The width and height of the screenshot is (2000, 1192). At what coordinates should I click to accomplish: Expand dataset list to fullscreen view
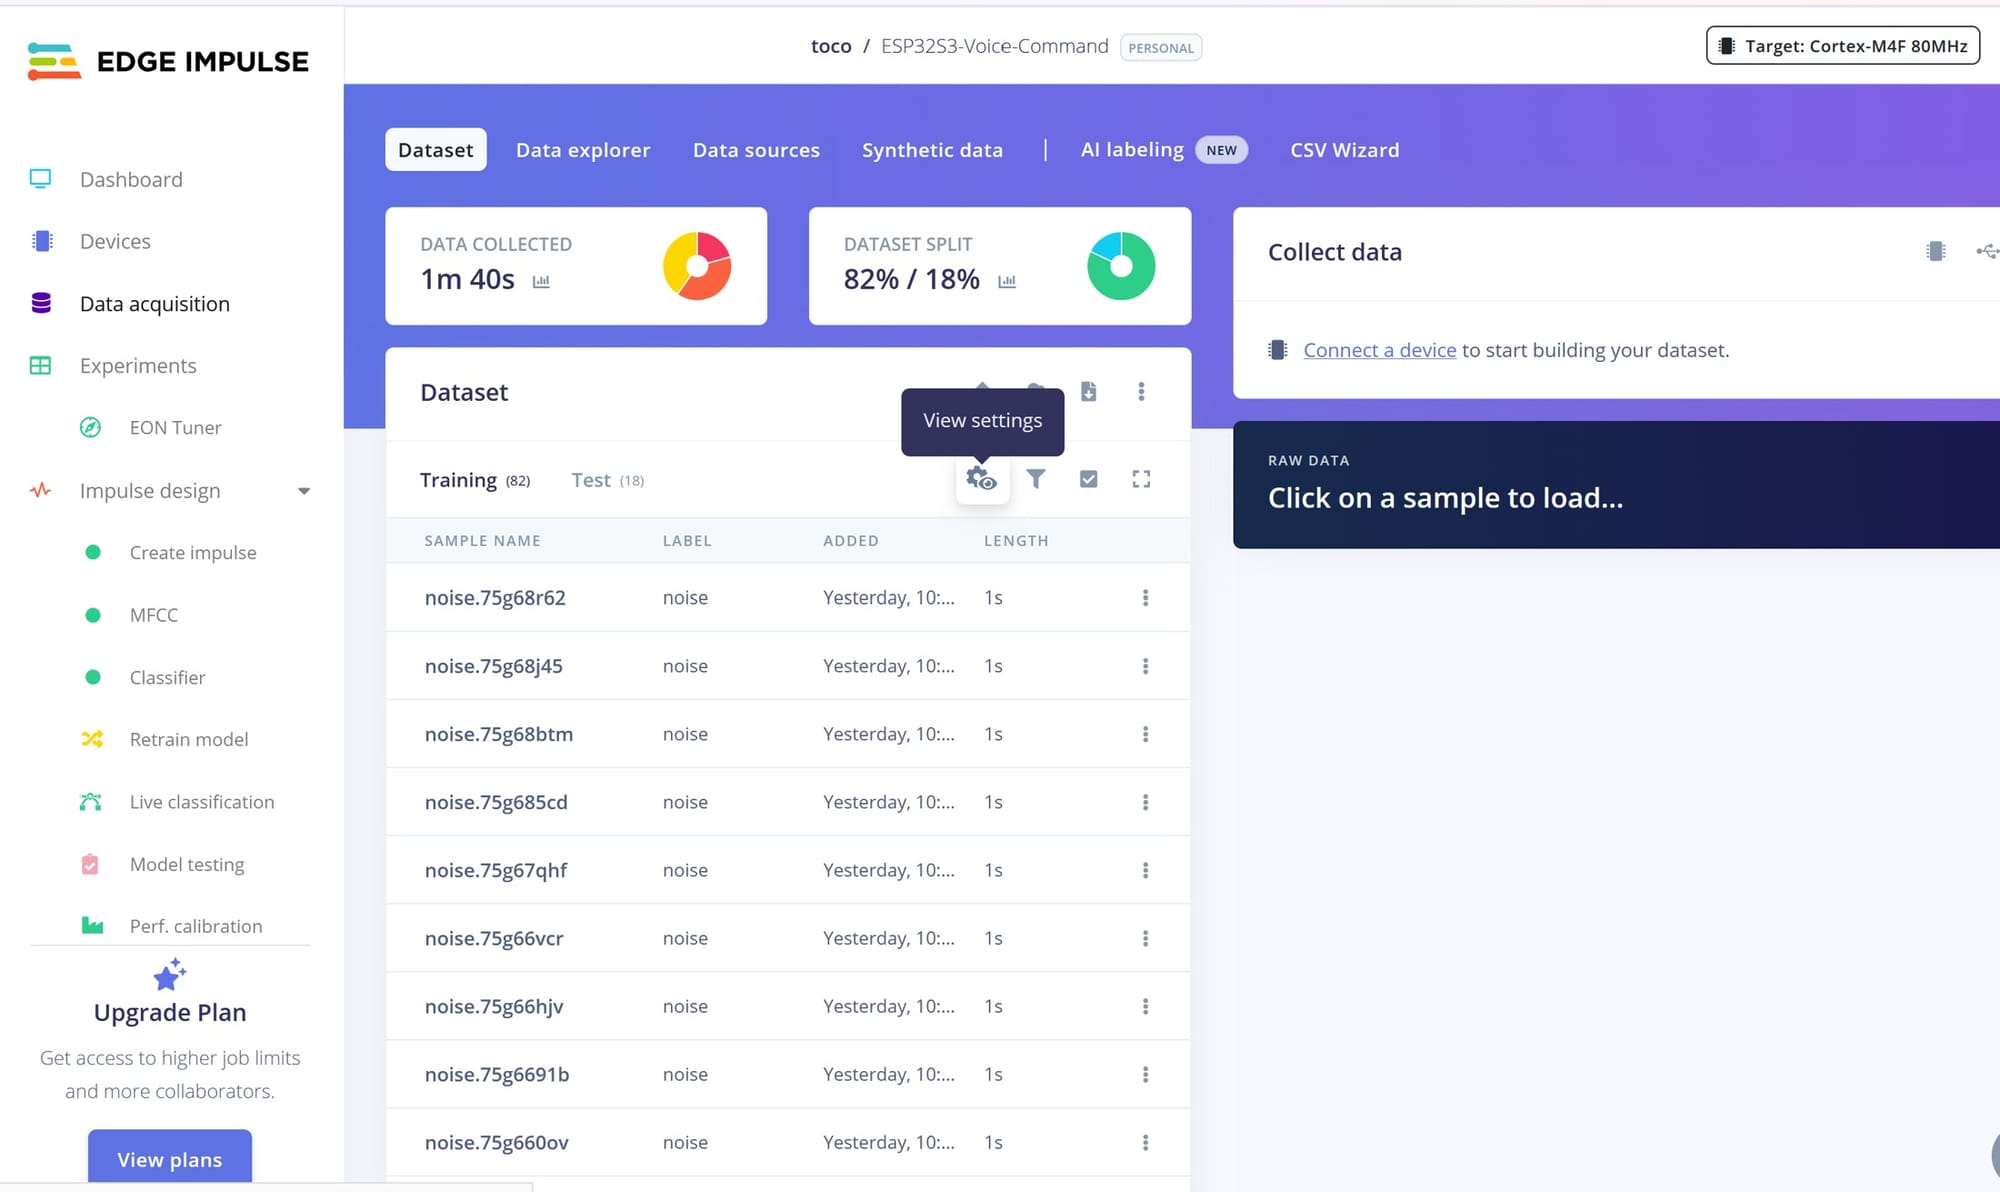click(x=1141, y=479)
